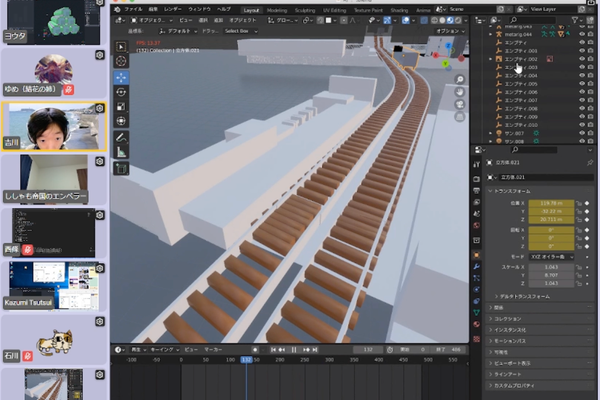The image size is (600, 400).
Task: Select the Measure tool
Action: (121, 152)
